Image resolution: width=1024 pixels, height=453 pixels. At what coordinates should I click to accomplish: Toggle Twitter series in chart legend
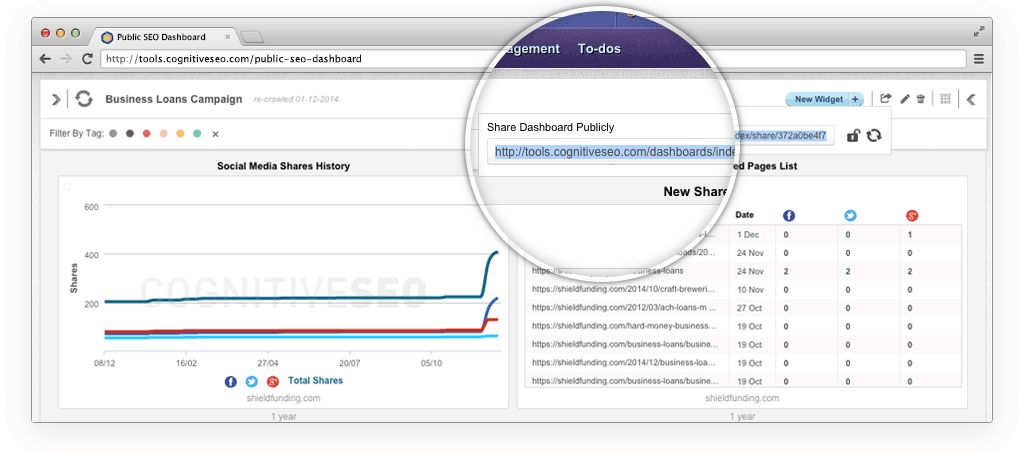(x=251, y=382)
